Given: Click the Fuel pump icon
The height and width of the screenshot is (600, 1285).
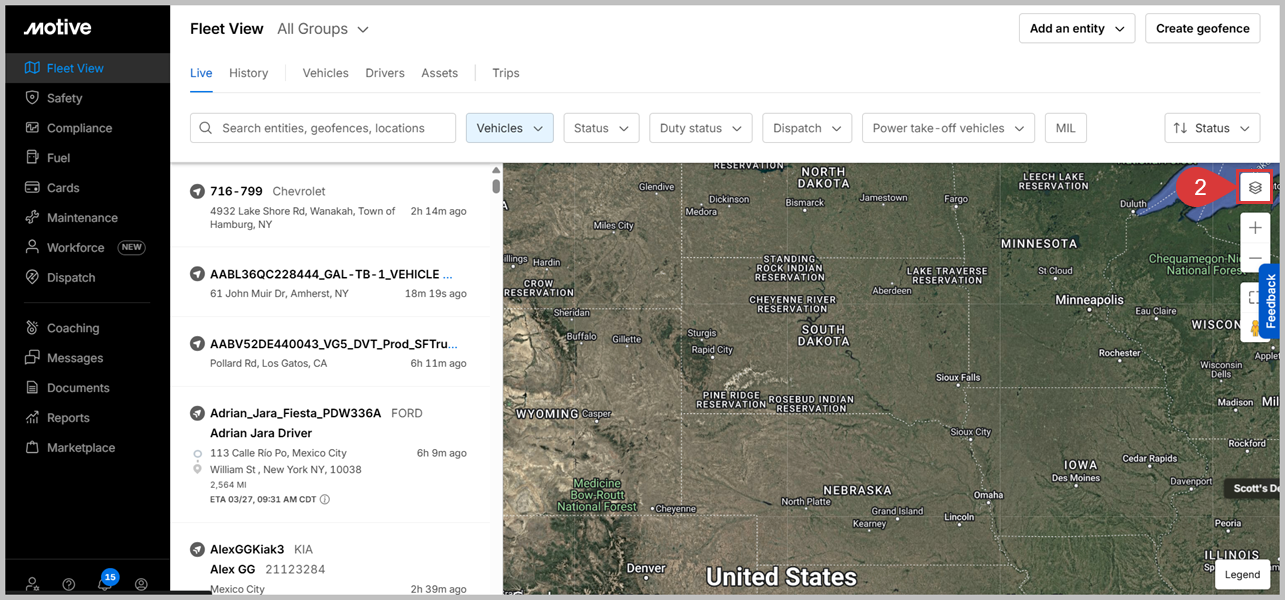Looking at the screenshot, I should pos(32,158).
